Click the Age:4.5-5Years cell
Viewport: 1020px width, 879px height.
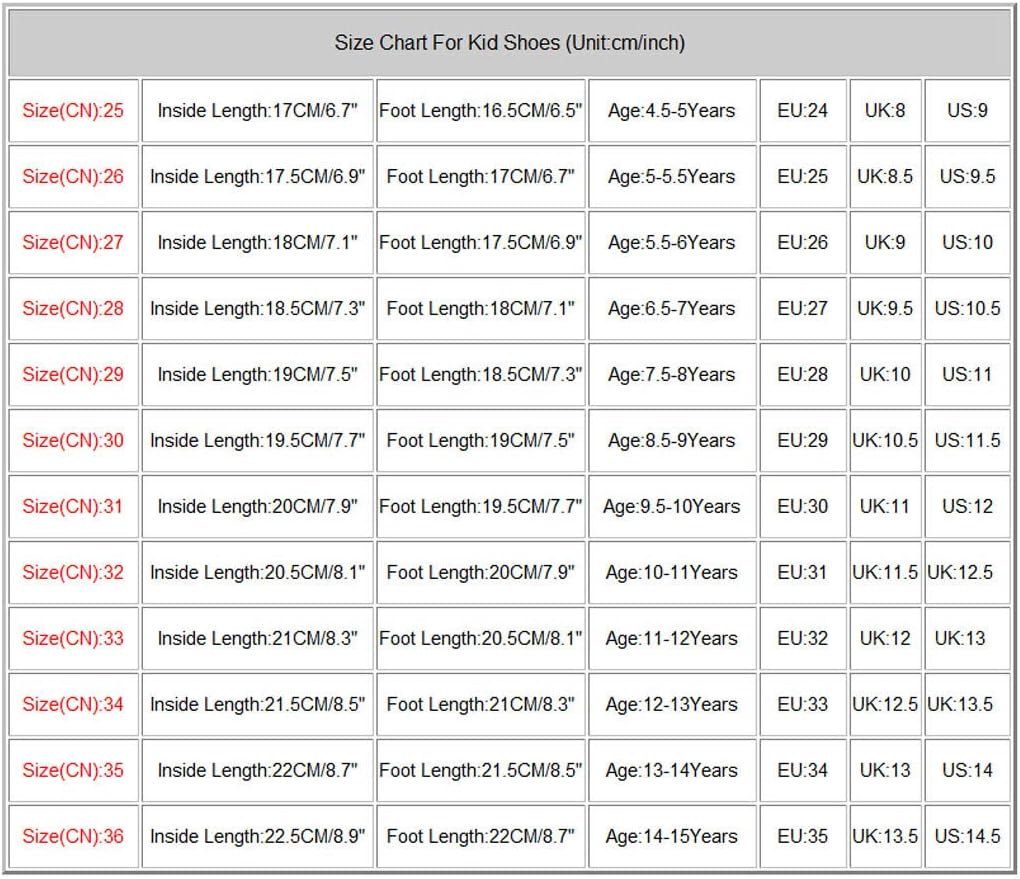[x=671, y=110]
